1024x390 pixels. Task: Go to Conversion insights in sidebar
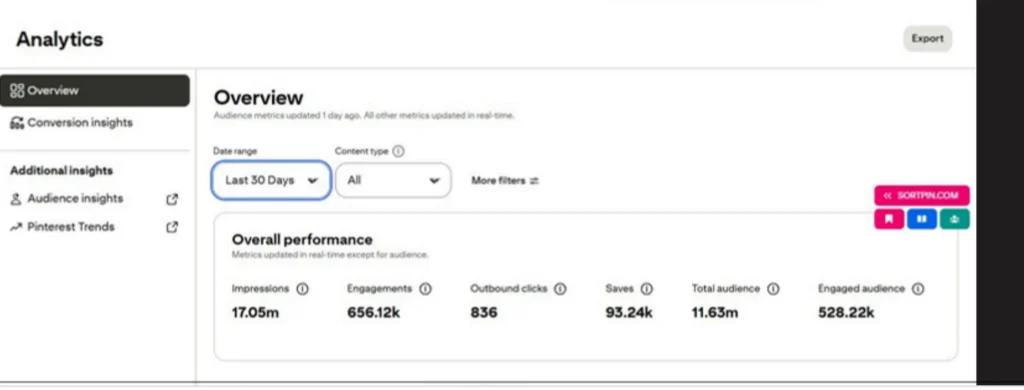click(71, 123)
